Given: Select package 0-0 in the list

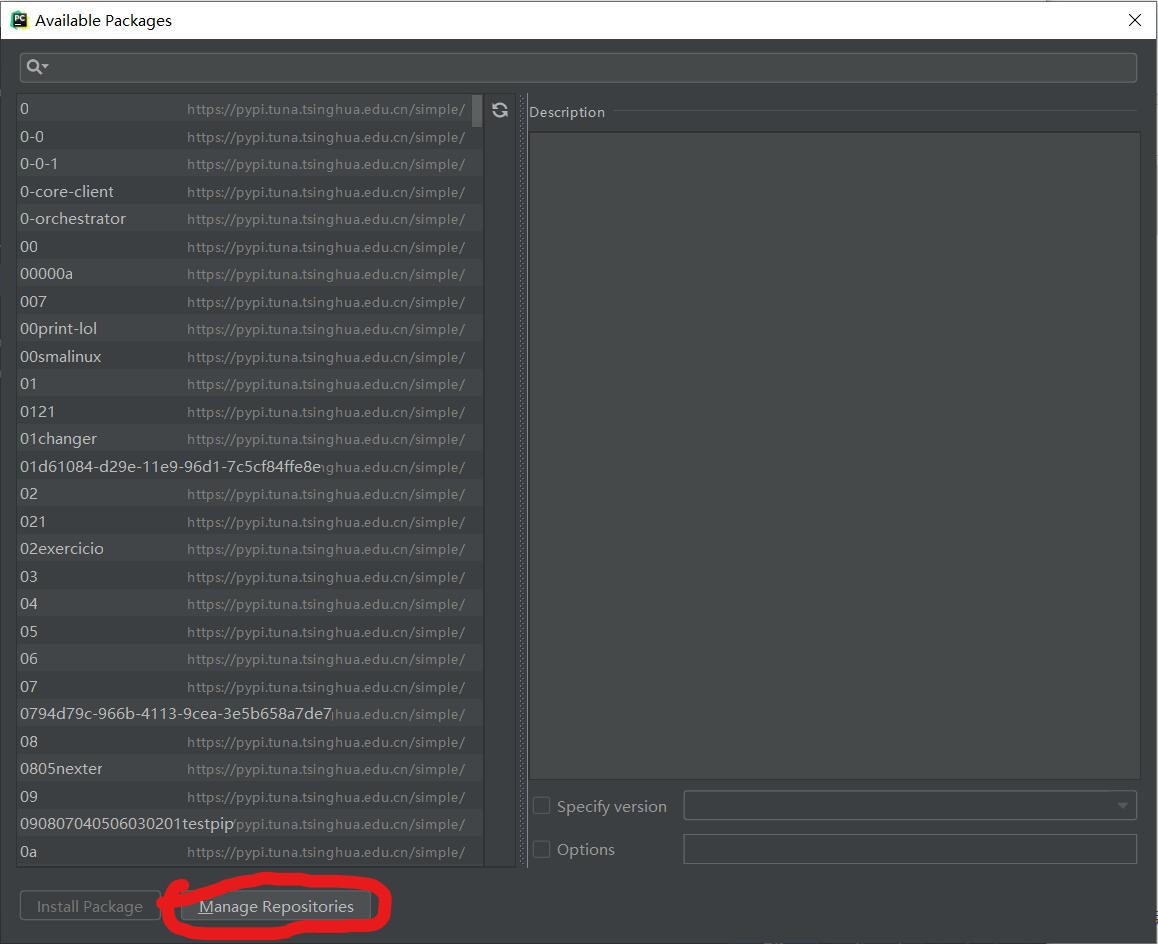Looking at the screenshot, I should (250, 137).
